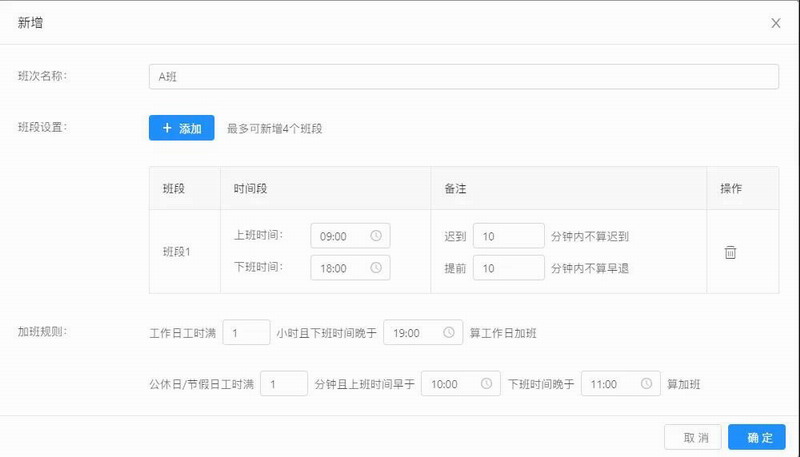Select the 公休日/节假日工时满 minutes input

(x=283, y=384)
